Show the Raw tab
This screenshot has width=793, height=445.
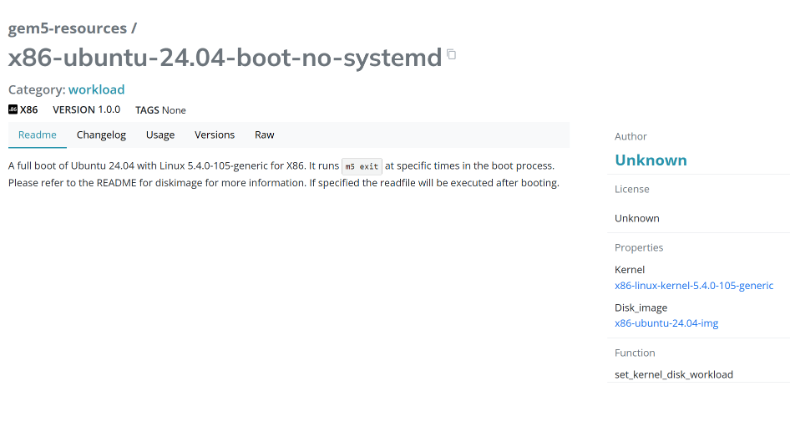[264, 135]
